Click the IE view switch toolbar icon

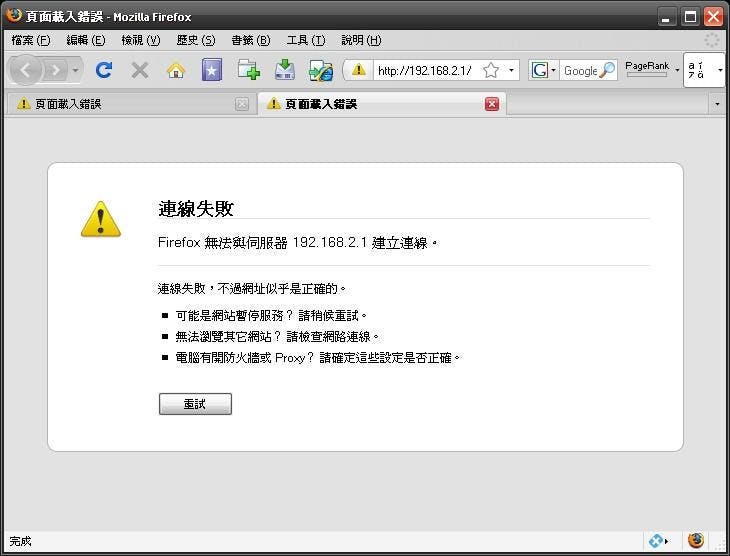click(x=321, y=71)
